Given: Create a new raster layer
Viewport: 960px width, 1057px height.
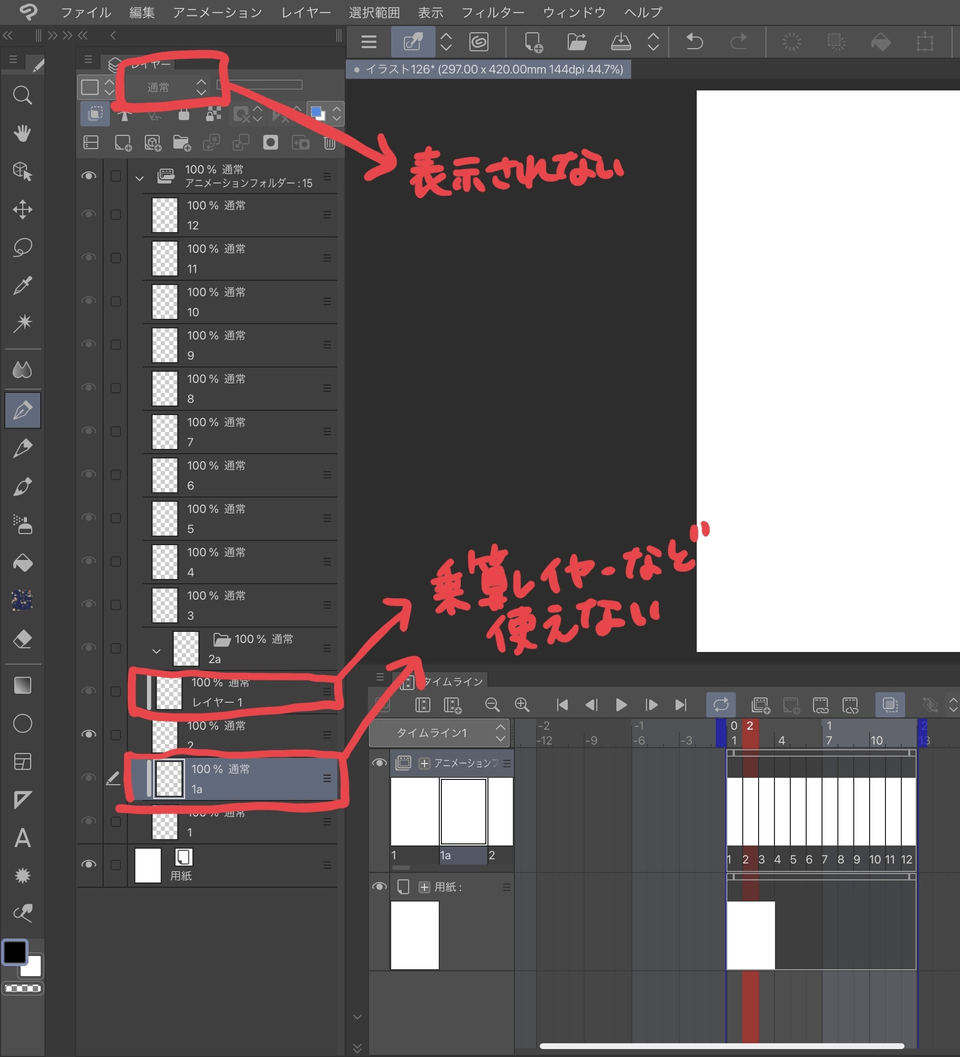Looking at the screenshot, I should (123, 142).
